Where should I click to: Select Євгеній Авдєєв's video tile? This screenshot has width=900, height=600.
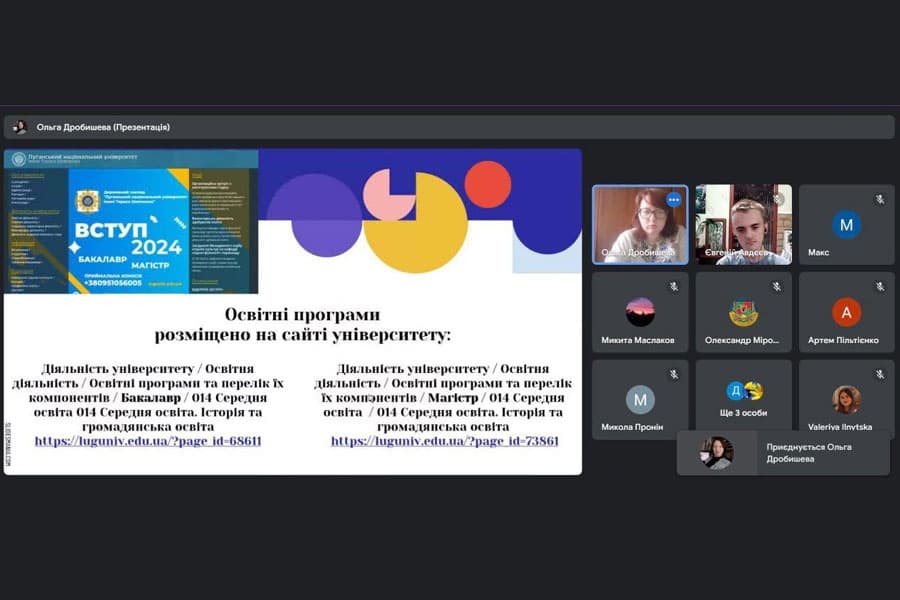[x=743, y=224]
